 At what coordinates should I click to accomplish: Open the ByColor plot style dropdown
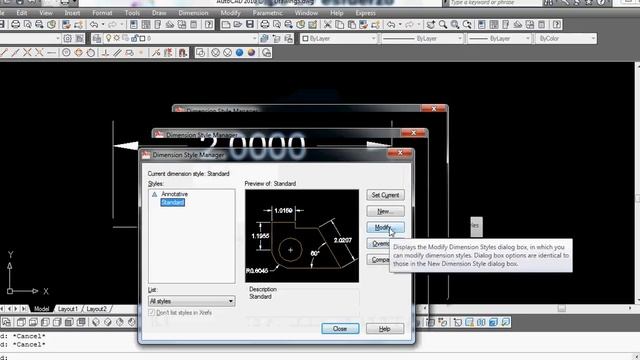593,38
